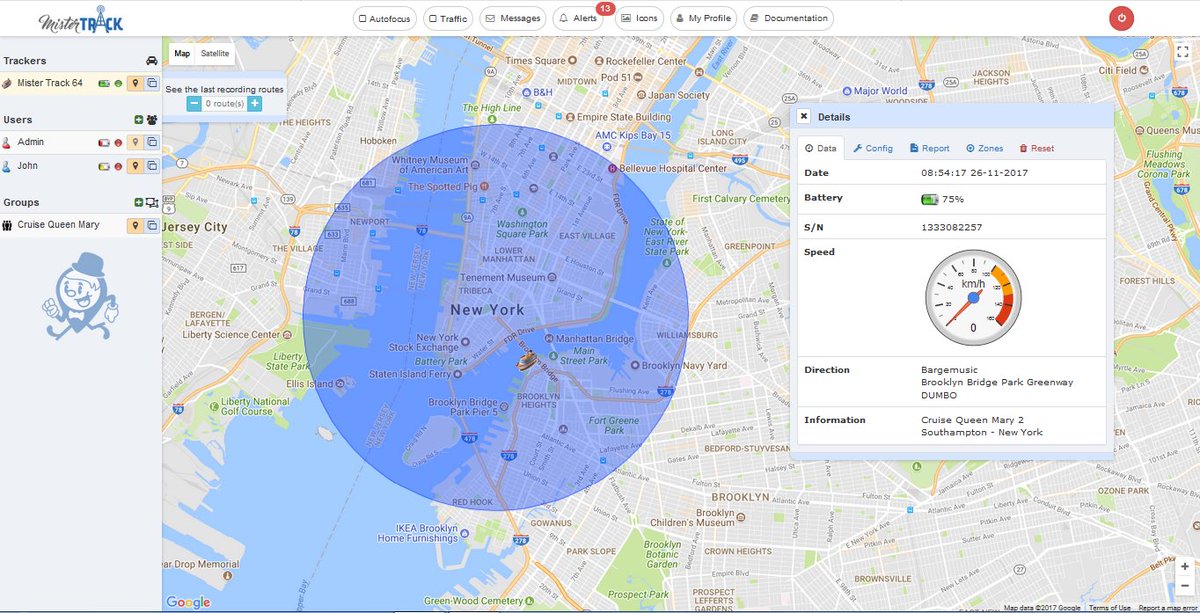1200x613 pixels.
Task: Open the Alerts list
Action: 578,18
